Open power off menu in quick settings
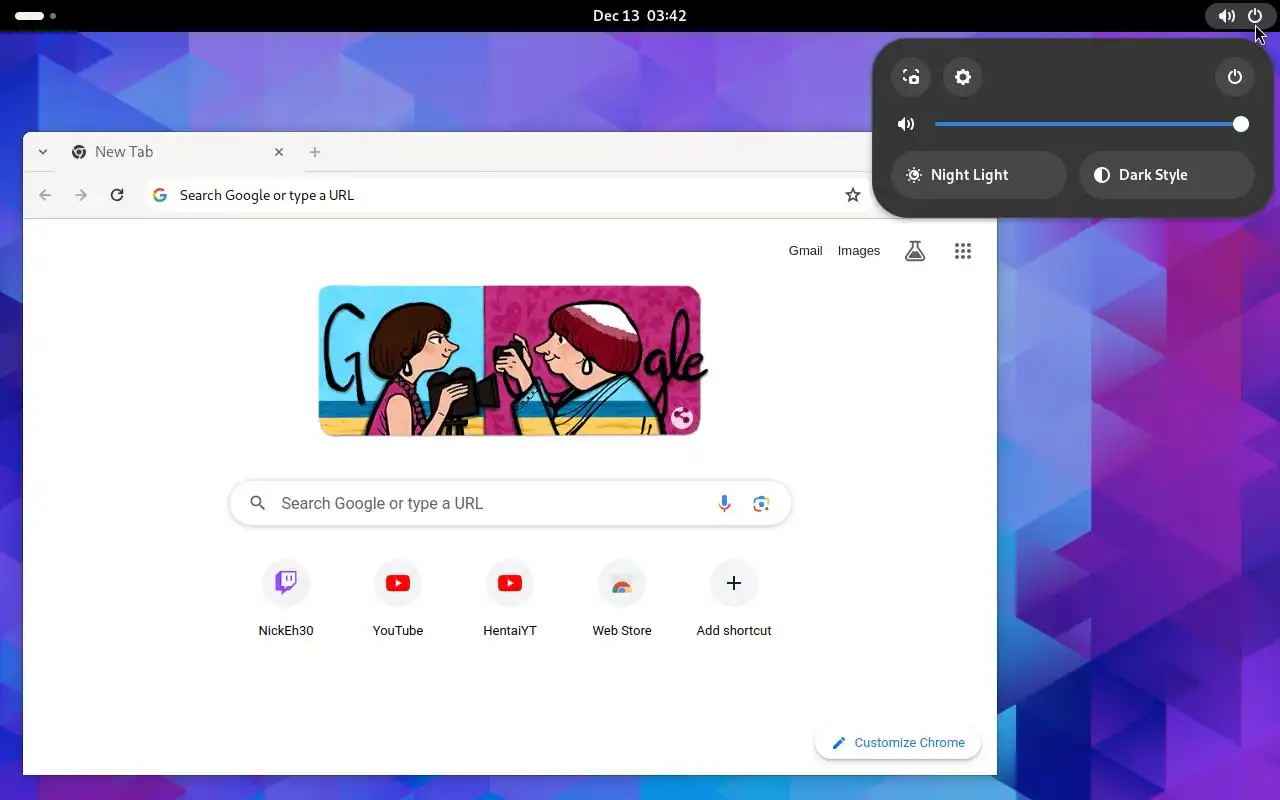 (1235, 77)
